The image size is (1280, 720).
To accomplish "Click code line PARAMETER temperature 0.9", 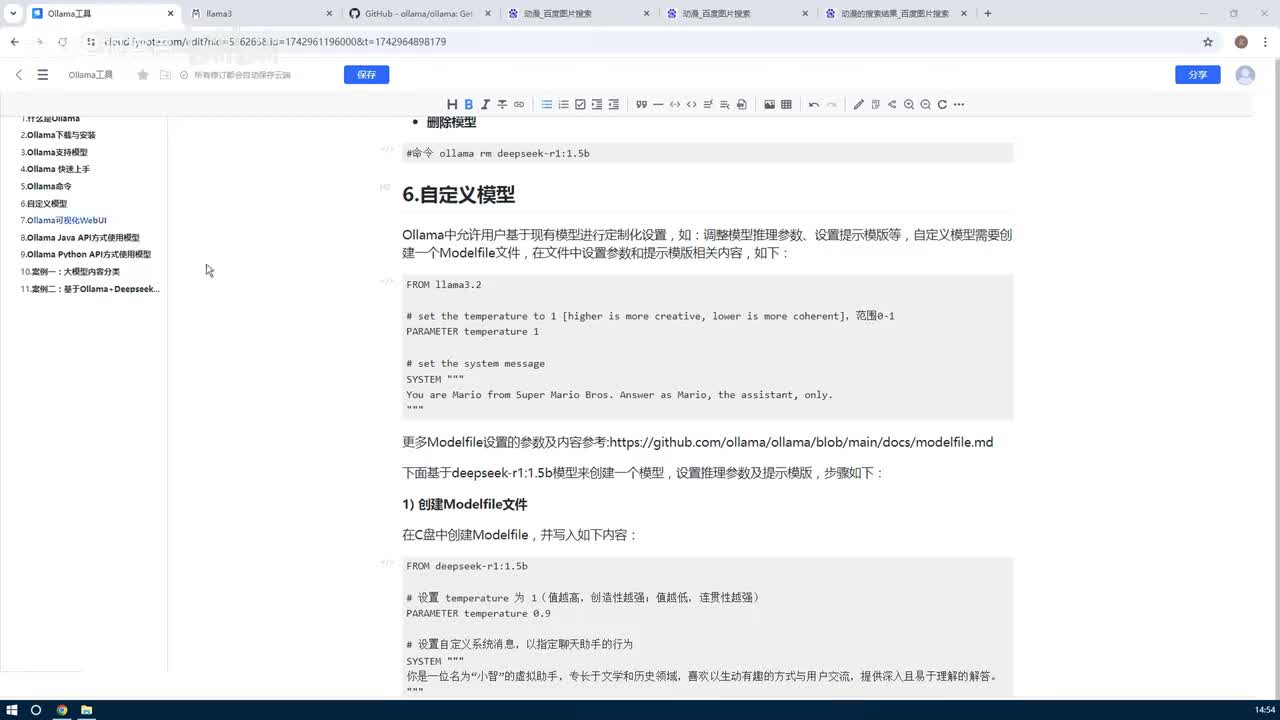I will [478, 613].
